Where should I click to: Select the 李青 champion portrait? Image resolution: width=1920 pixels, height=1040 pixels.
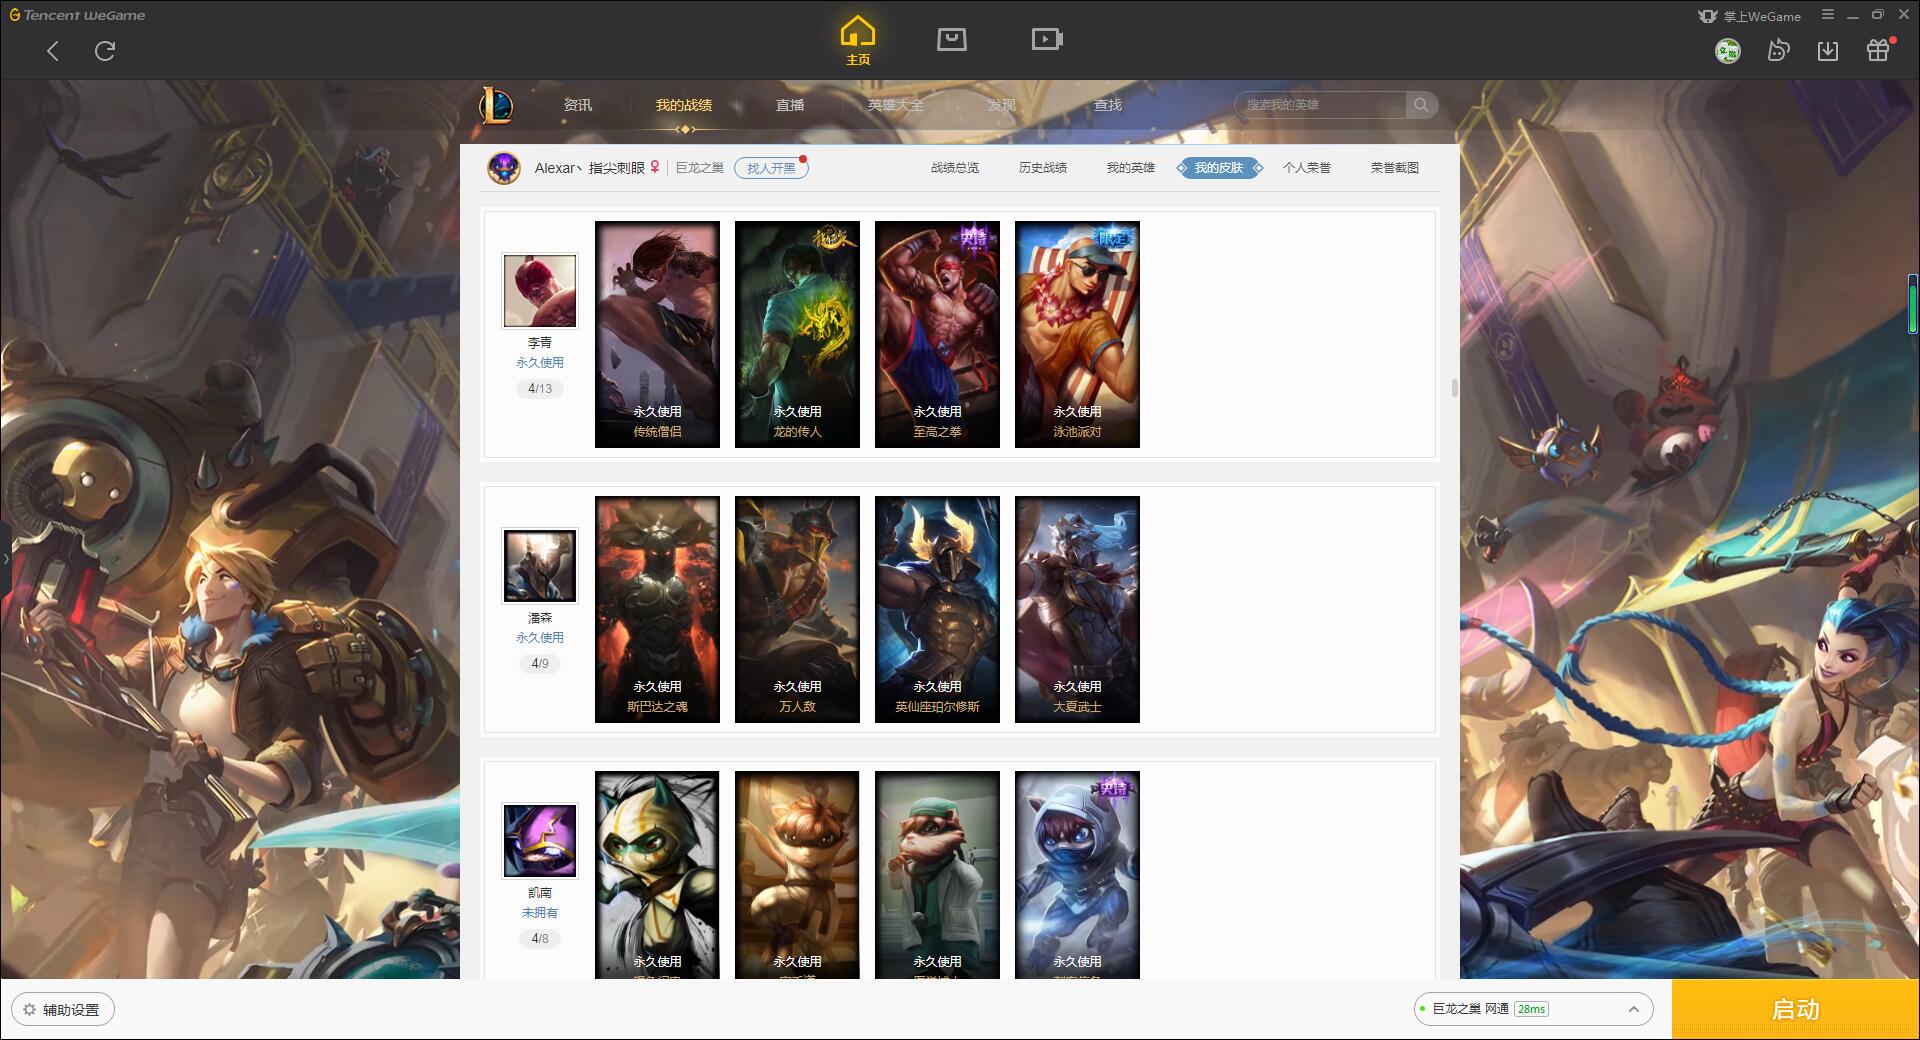pos(540,291)
